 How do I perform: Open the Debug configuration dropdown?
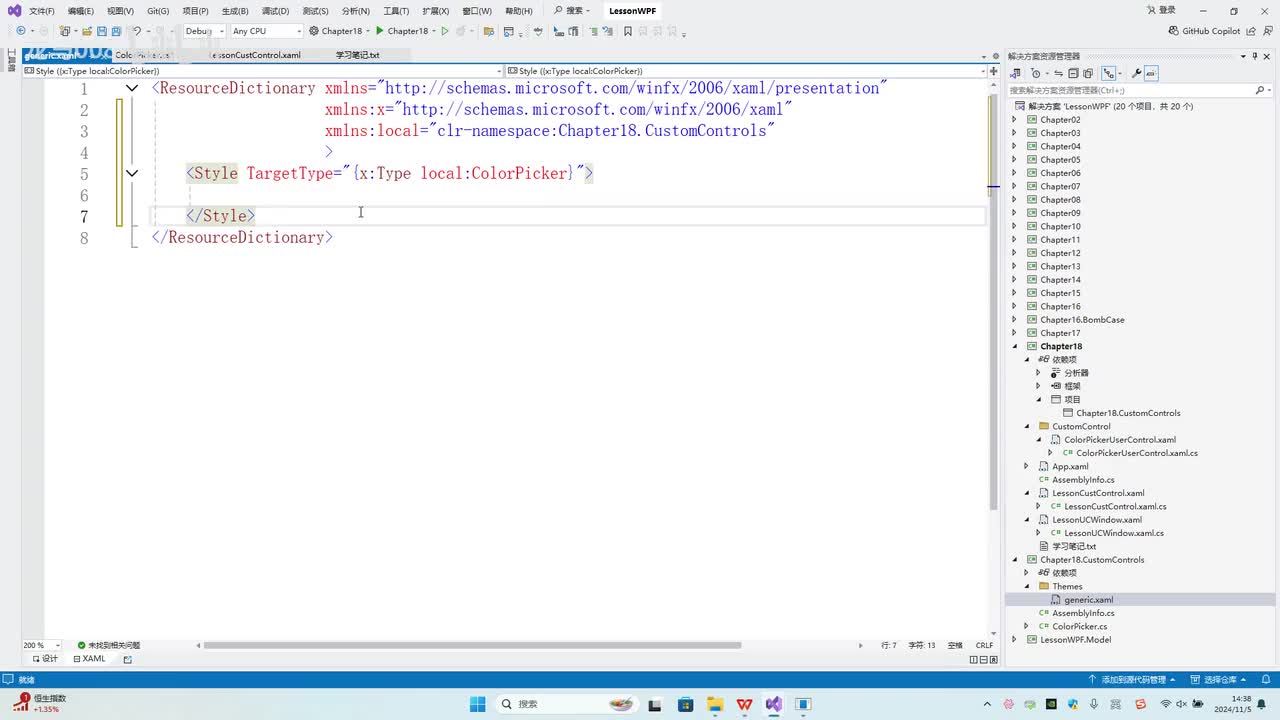click(204, 31)
